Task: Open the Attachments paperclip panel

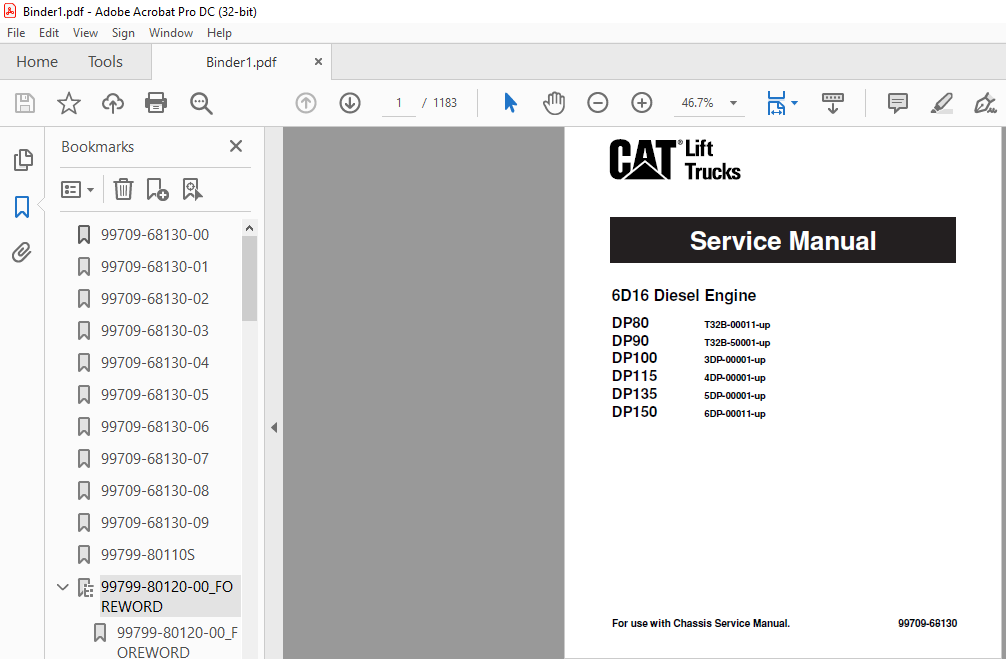Action: pos(22,253)
